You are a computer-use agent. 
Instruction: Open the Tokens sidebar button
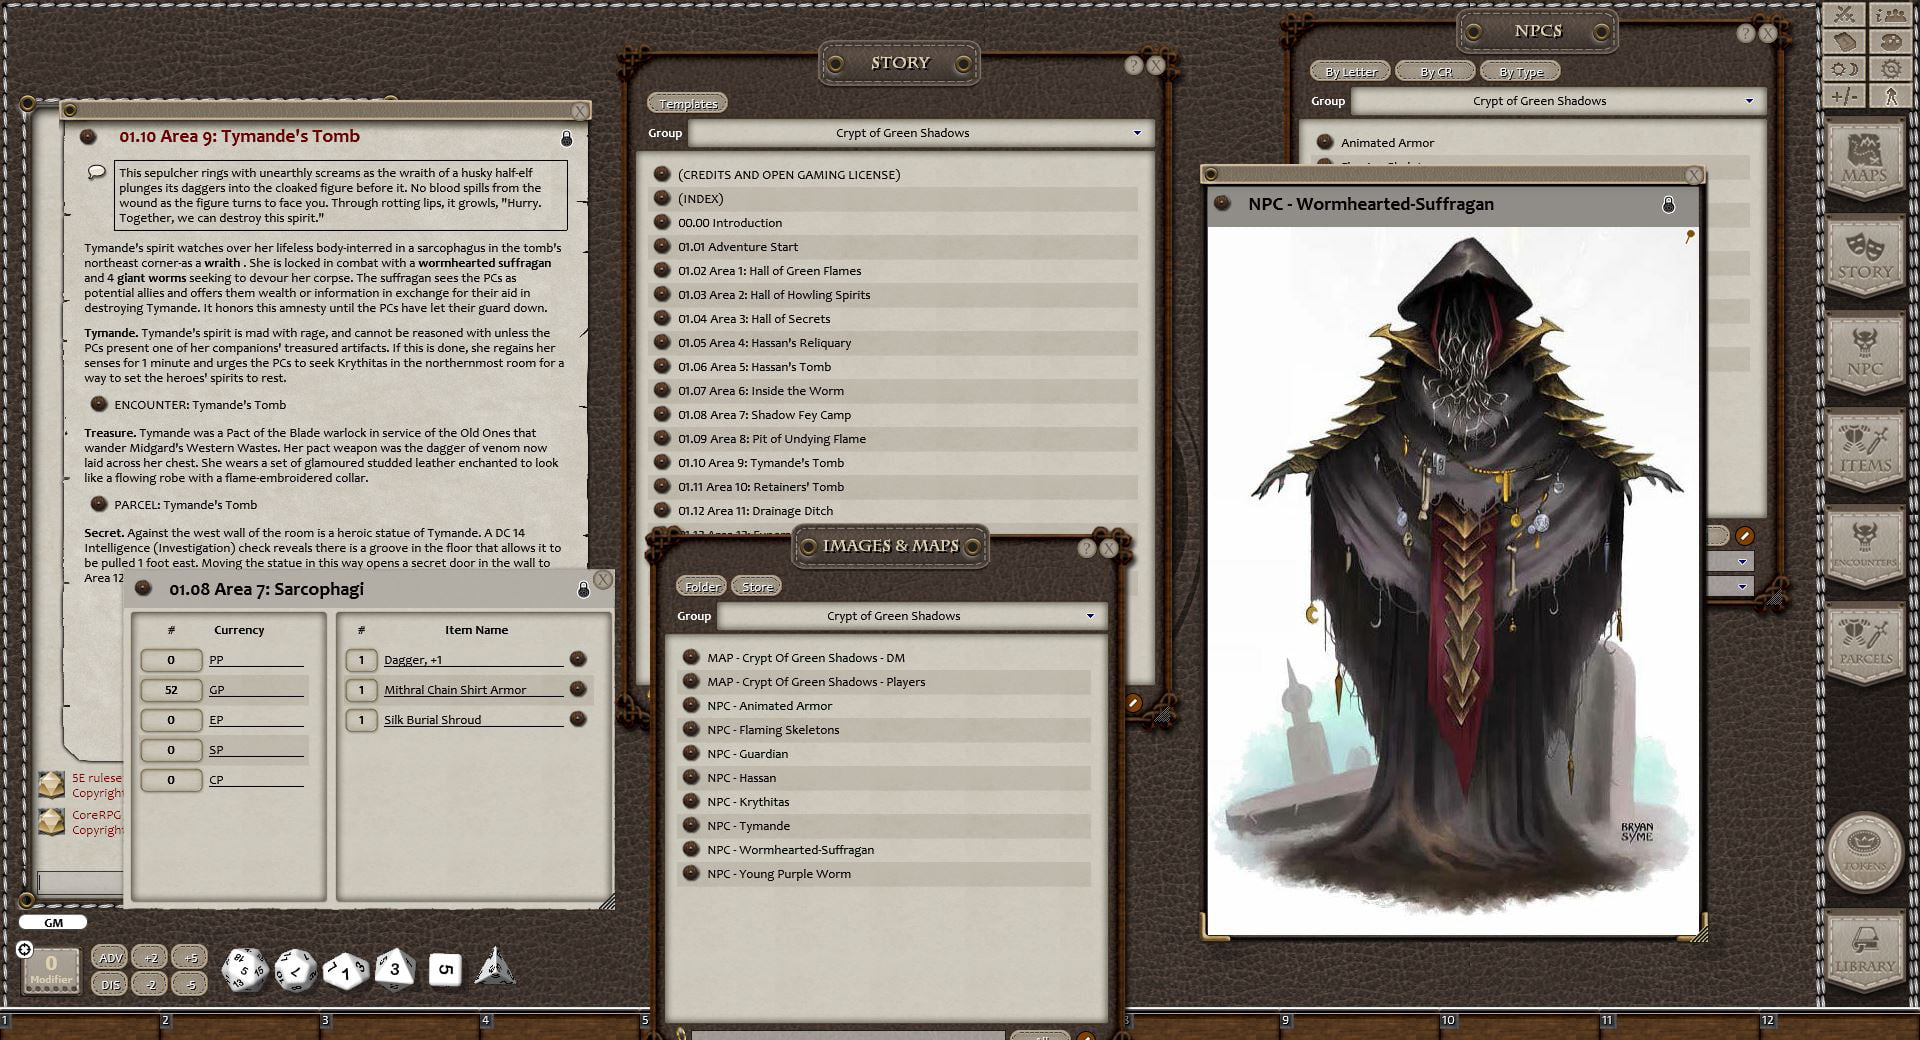1865,852
